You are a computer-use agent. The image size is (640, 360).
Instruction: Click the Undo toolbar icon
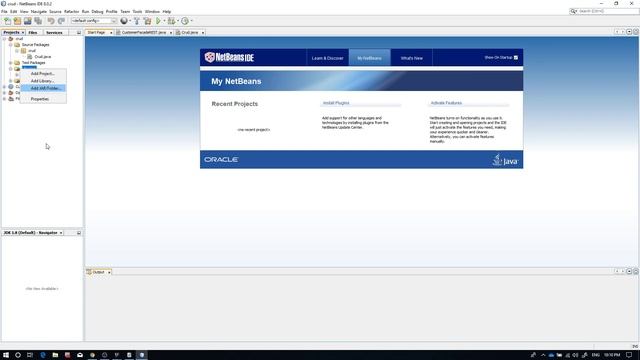[51, 21]
